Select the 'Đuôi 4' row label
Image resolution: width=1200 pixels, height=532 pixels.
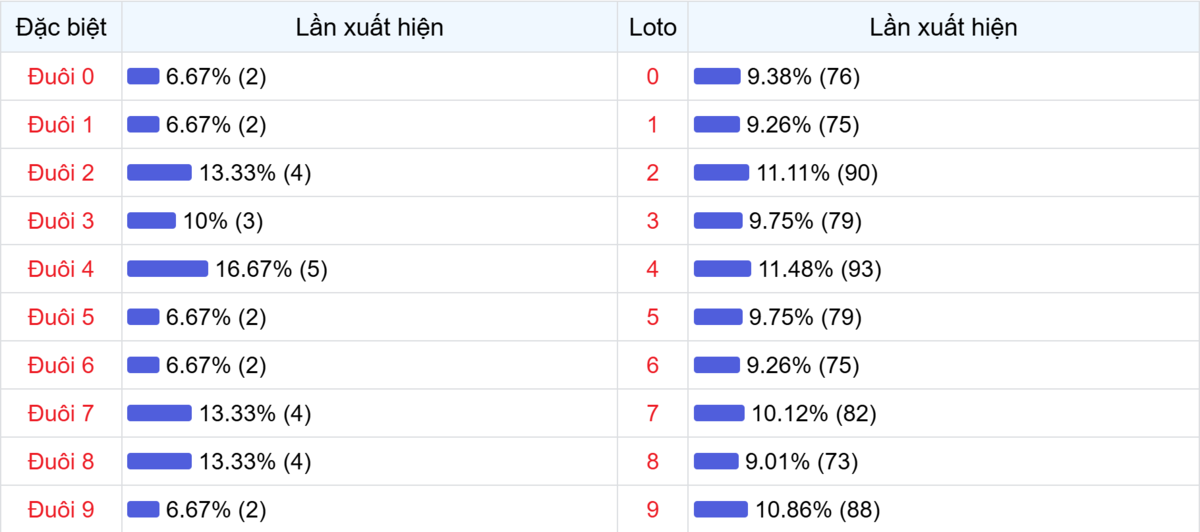(x=61, y=269)
